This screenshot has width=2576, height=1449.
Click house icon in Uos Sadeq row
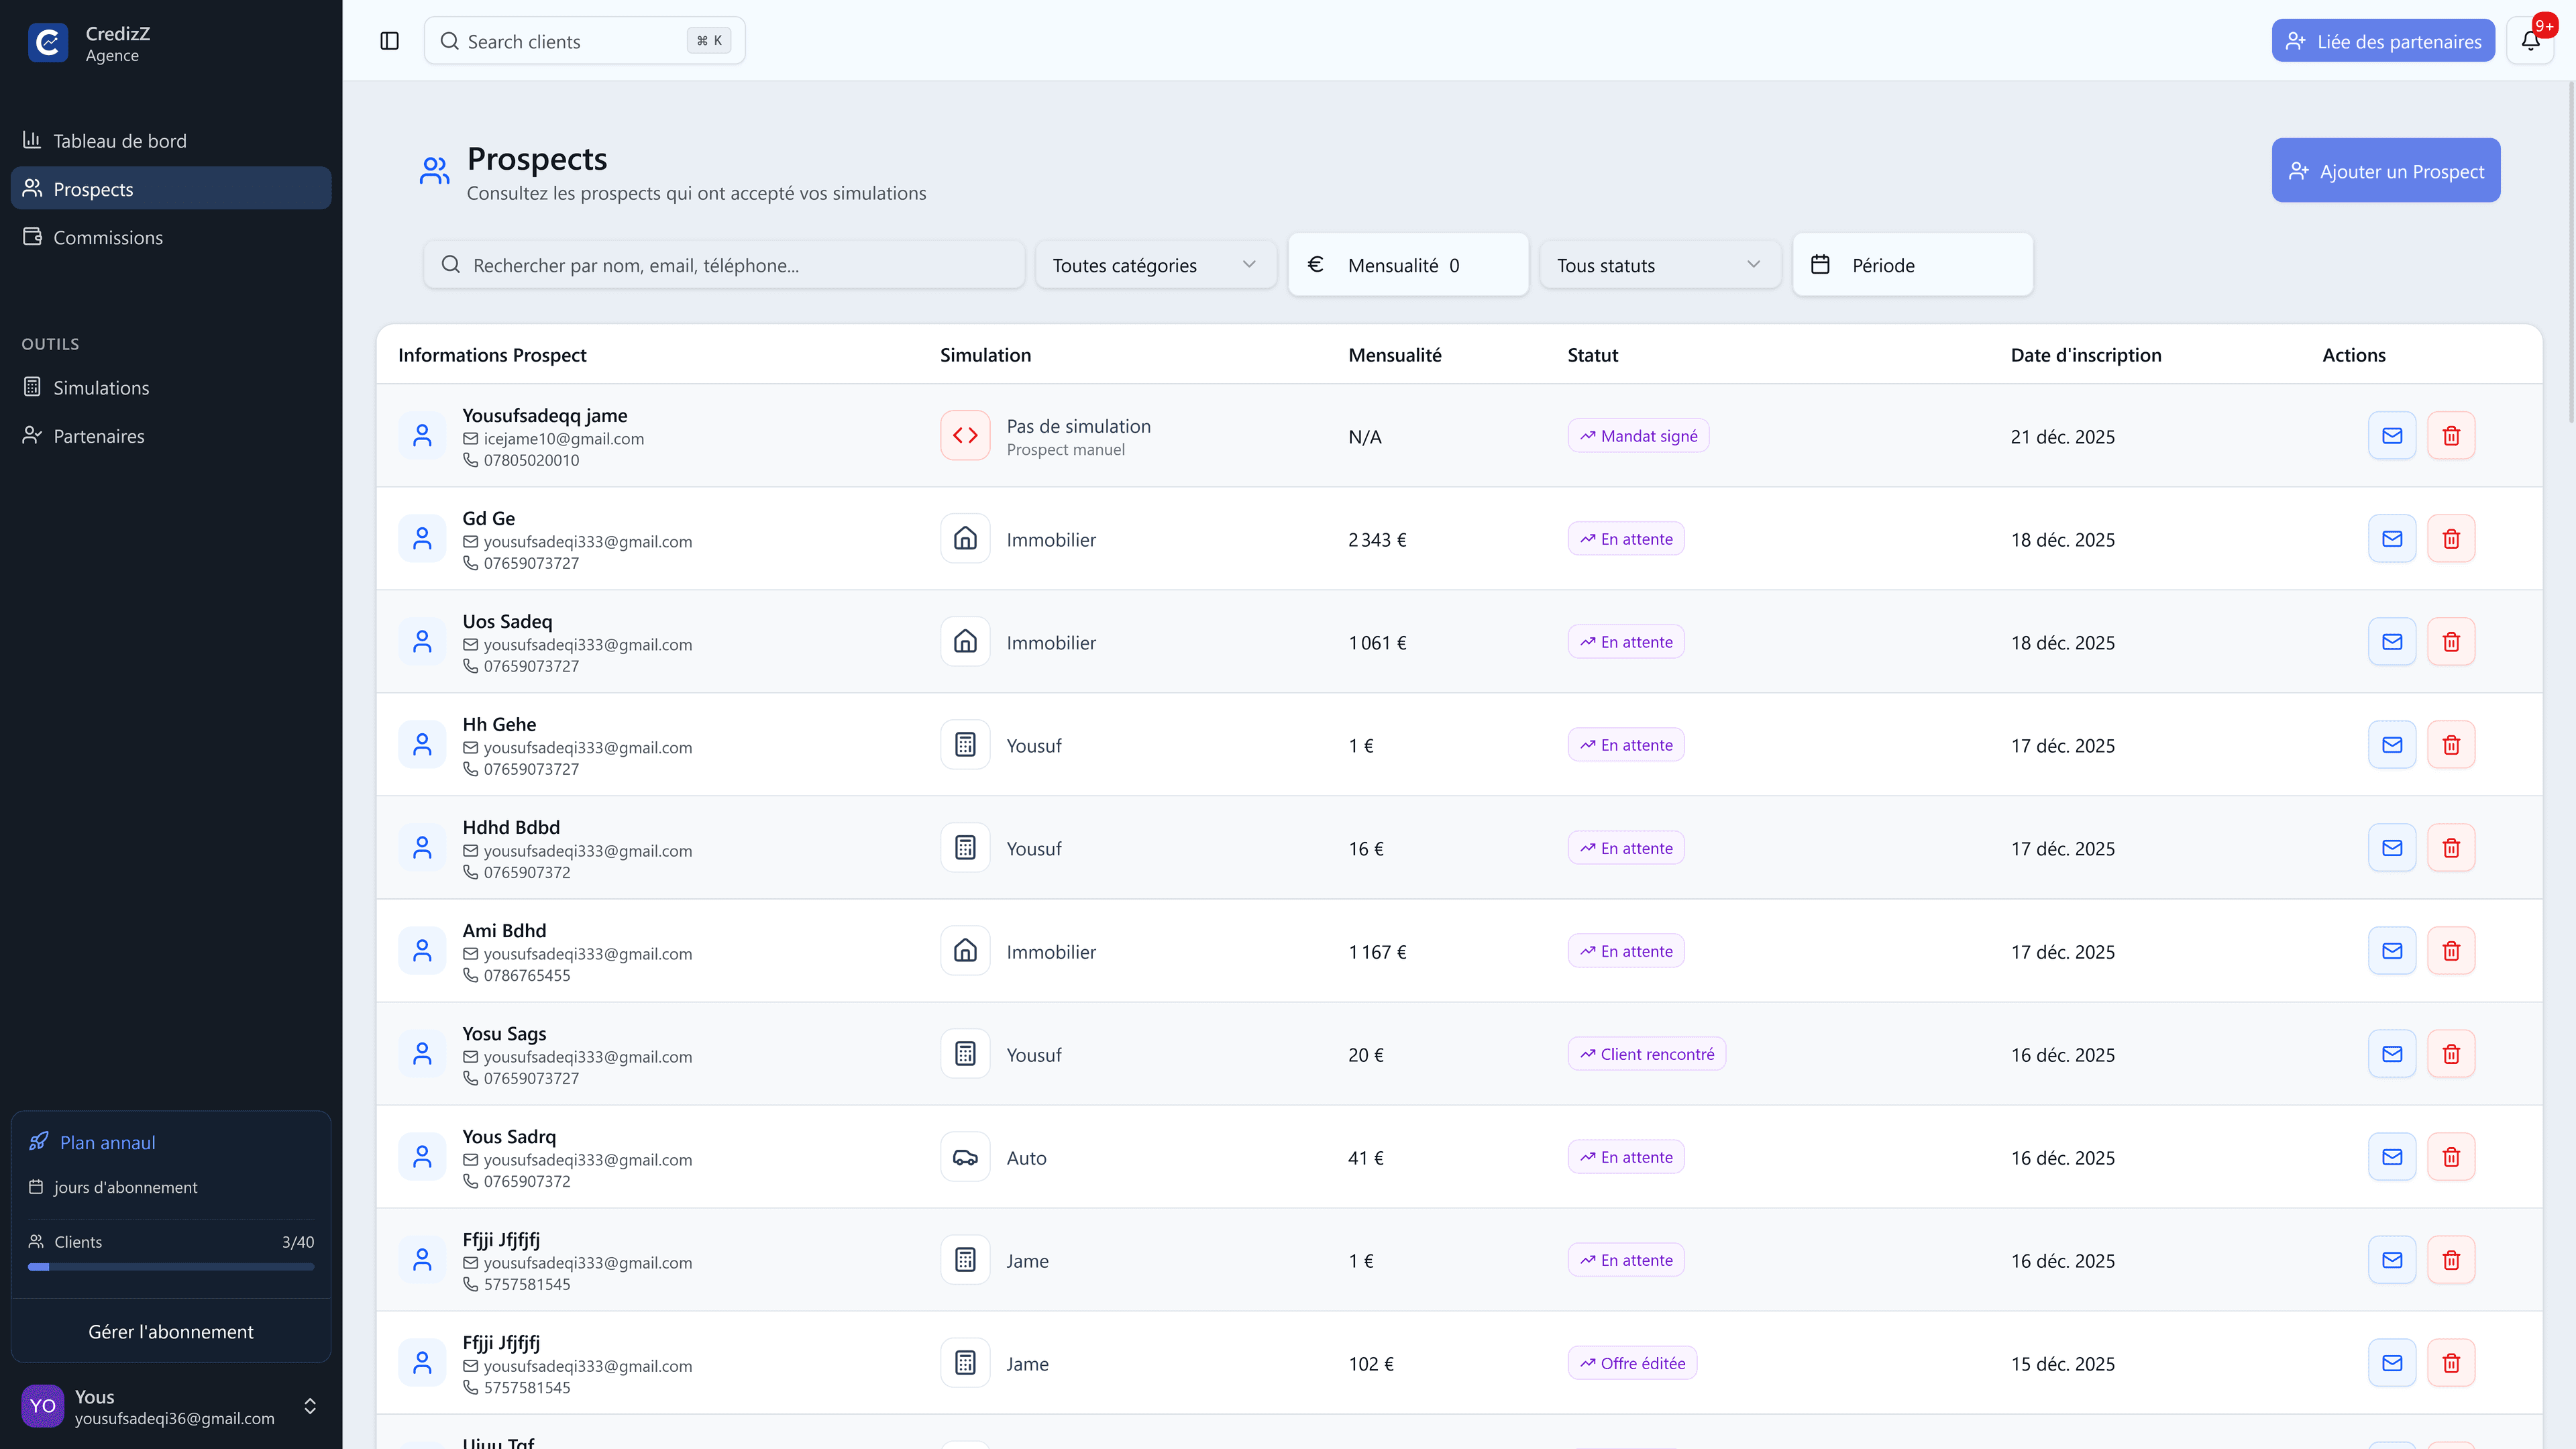[x=965, y=642]
